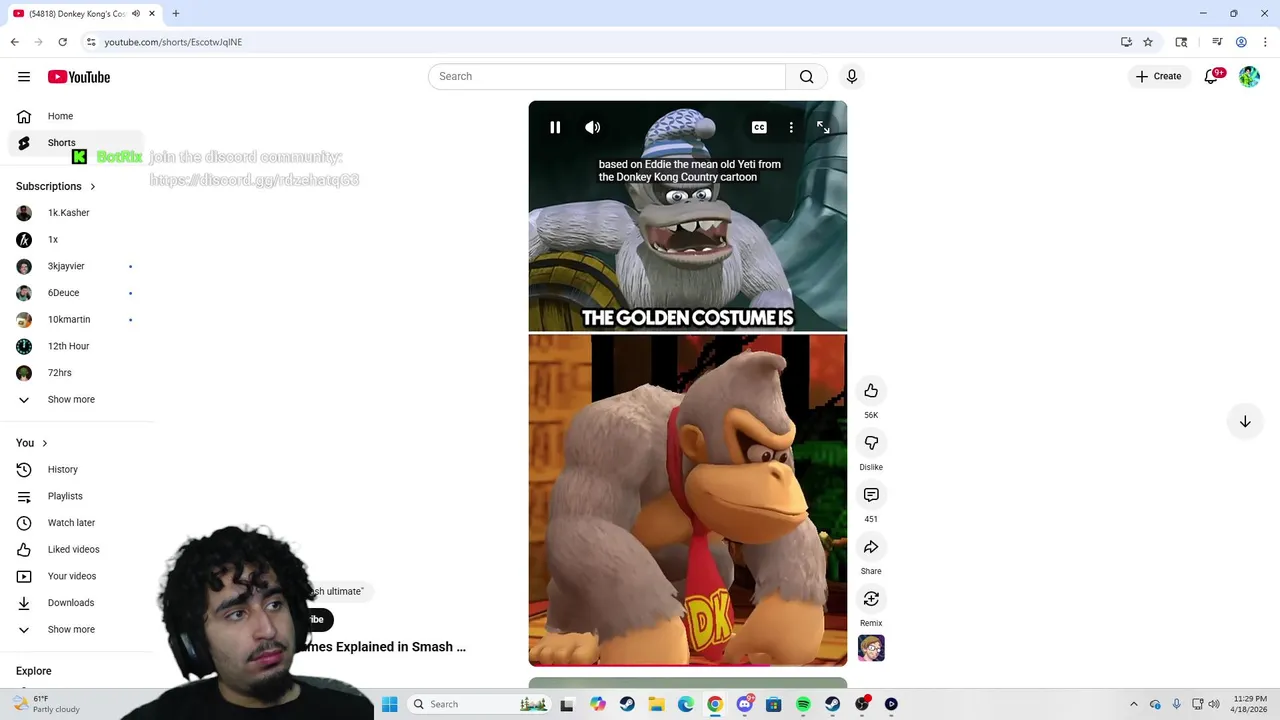Open the Short's more options menu
This screenshot has width=1280, height=720.
point(791,127)
